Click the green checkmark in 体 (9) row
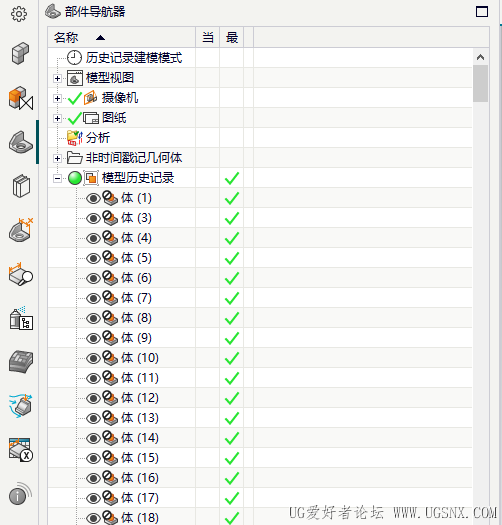The image size is (502, 525). (x=232, y=338)
